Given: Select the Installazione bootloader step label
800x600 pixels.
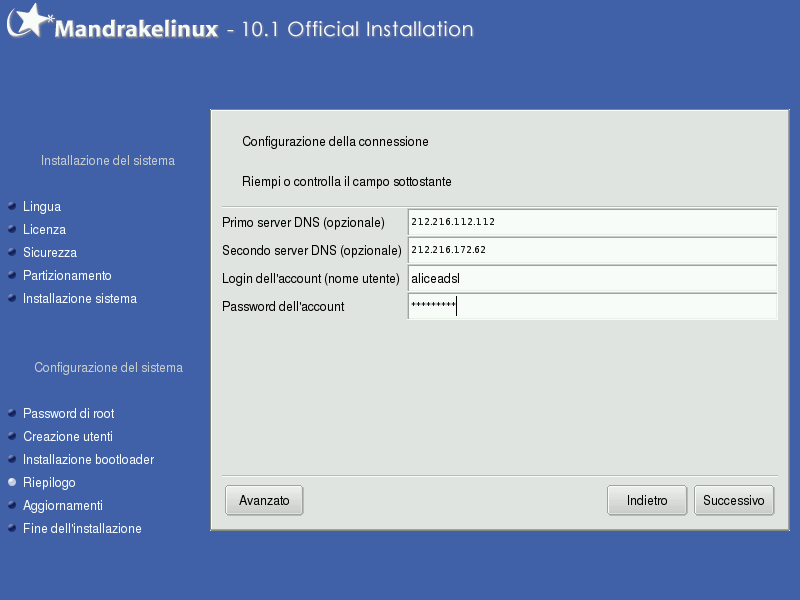Looking at the screenshot, I should click(88, 459).
